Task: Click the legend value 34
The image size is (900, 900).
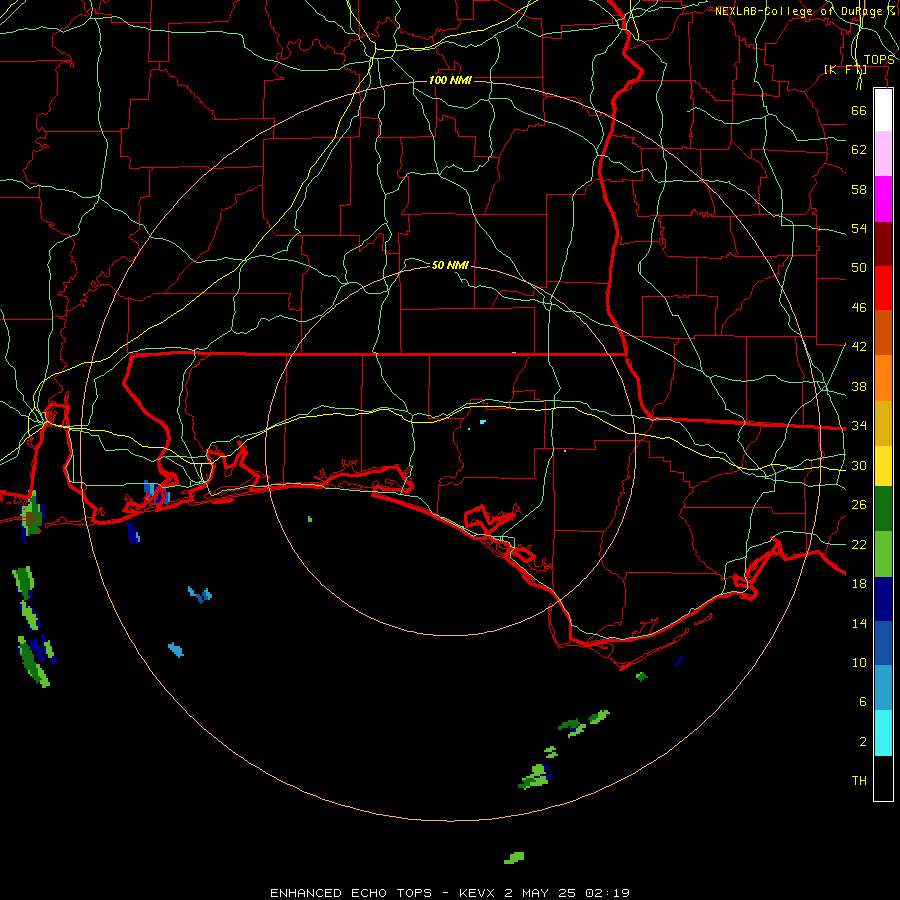Action: tap(859, 426)
